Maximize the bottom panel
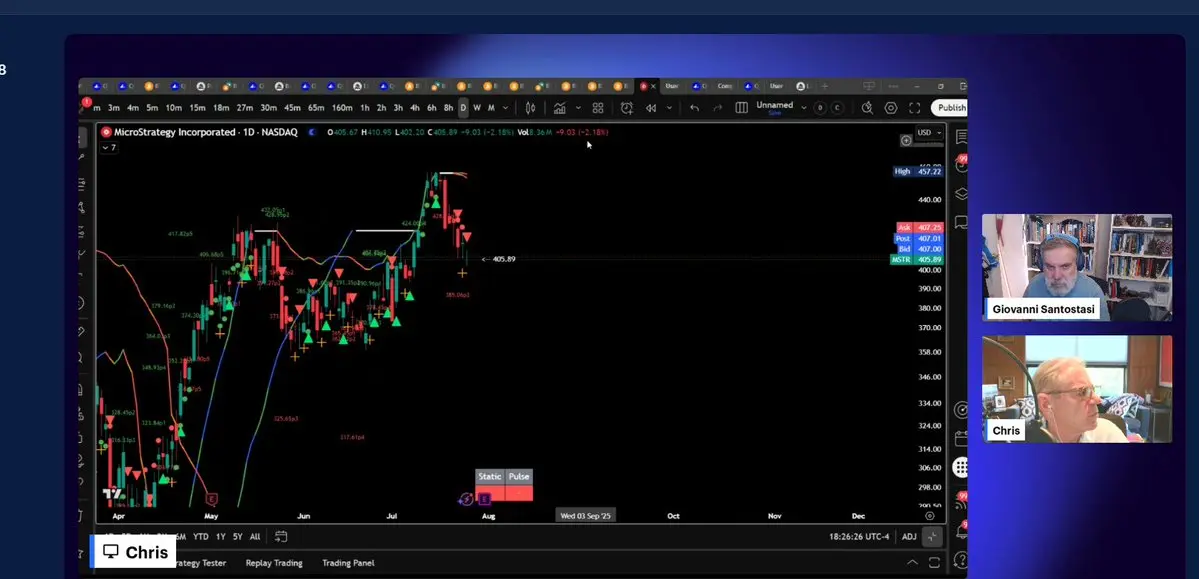The width and height of the screenshot is (1199, 579). click(x=934, y=563)
